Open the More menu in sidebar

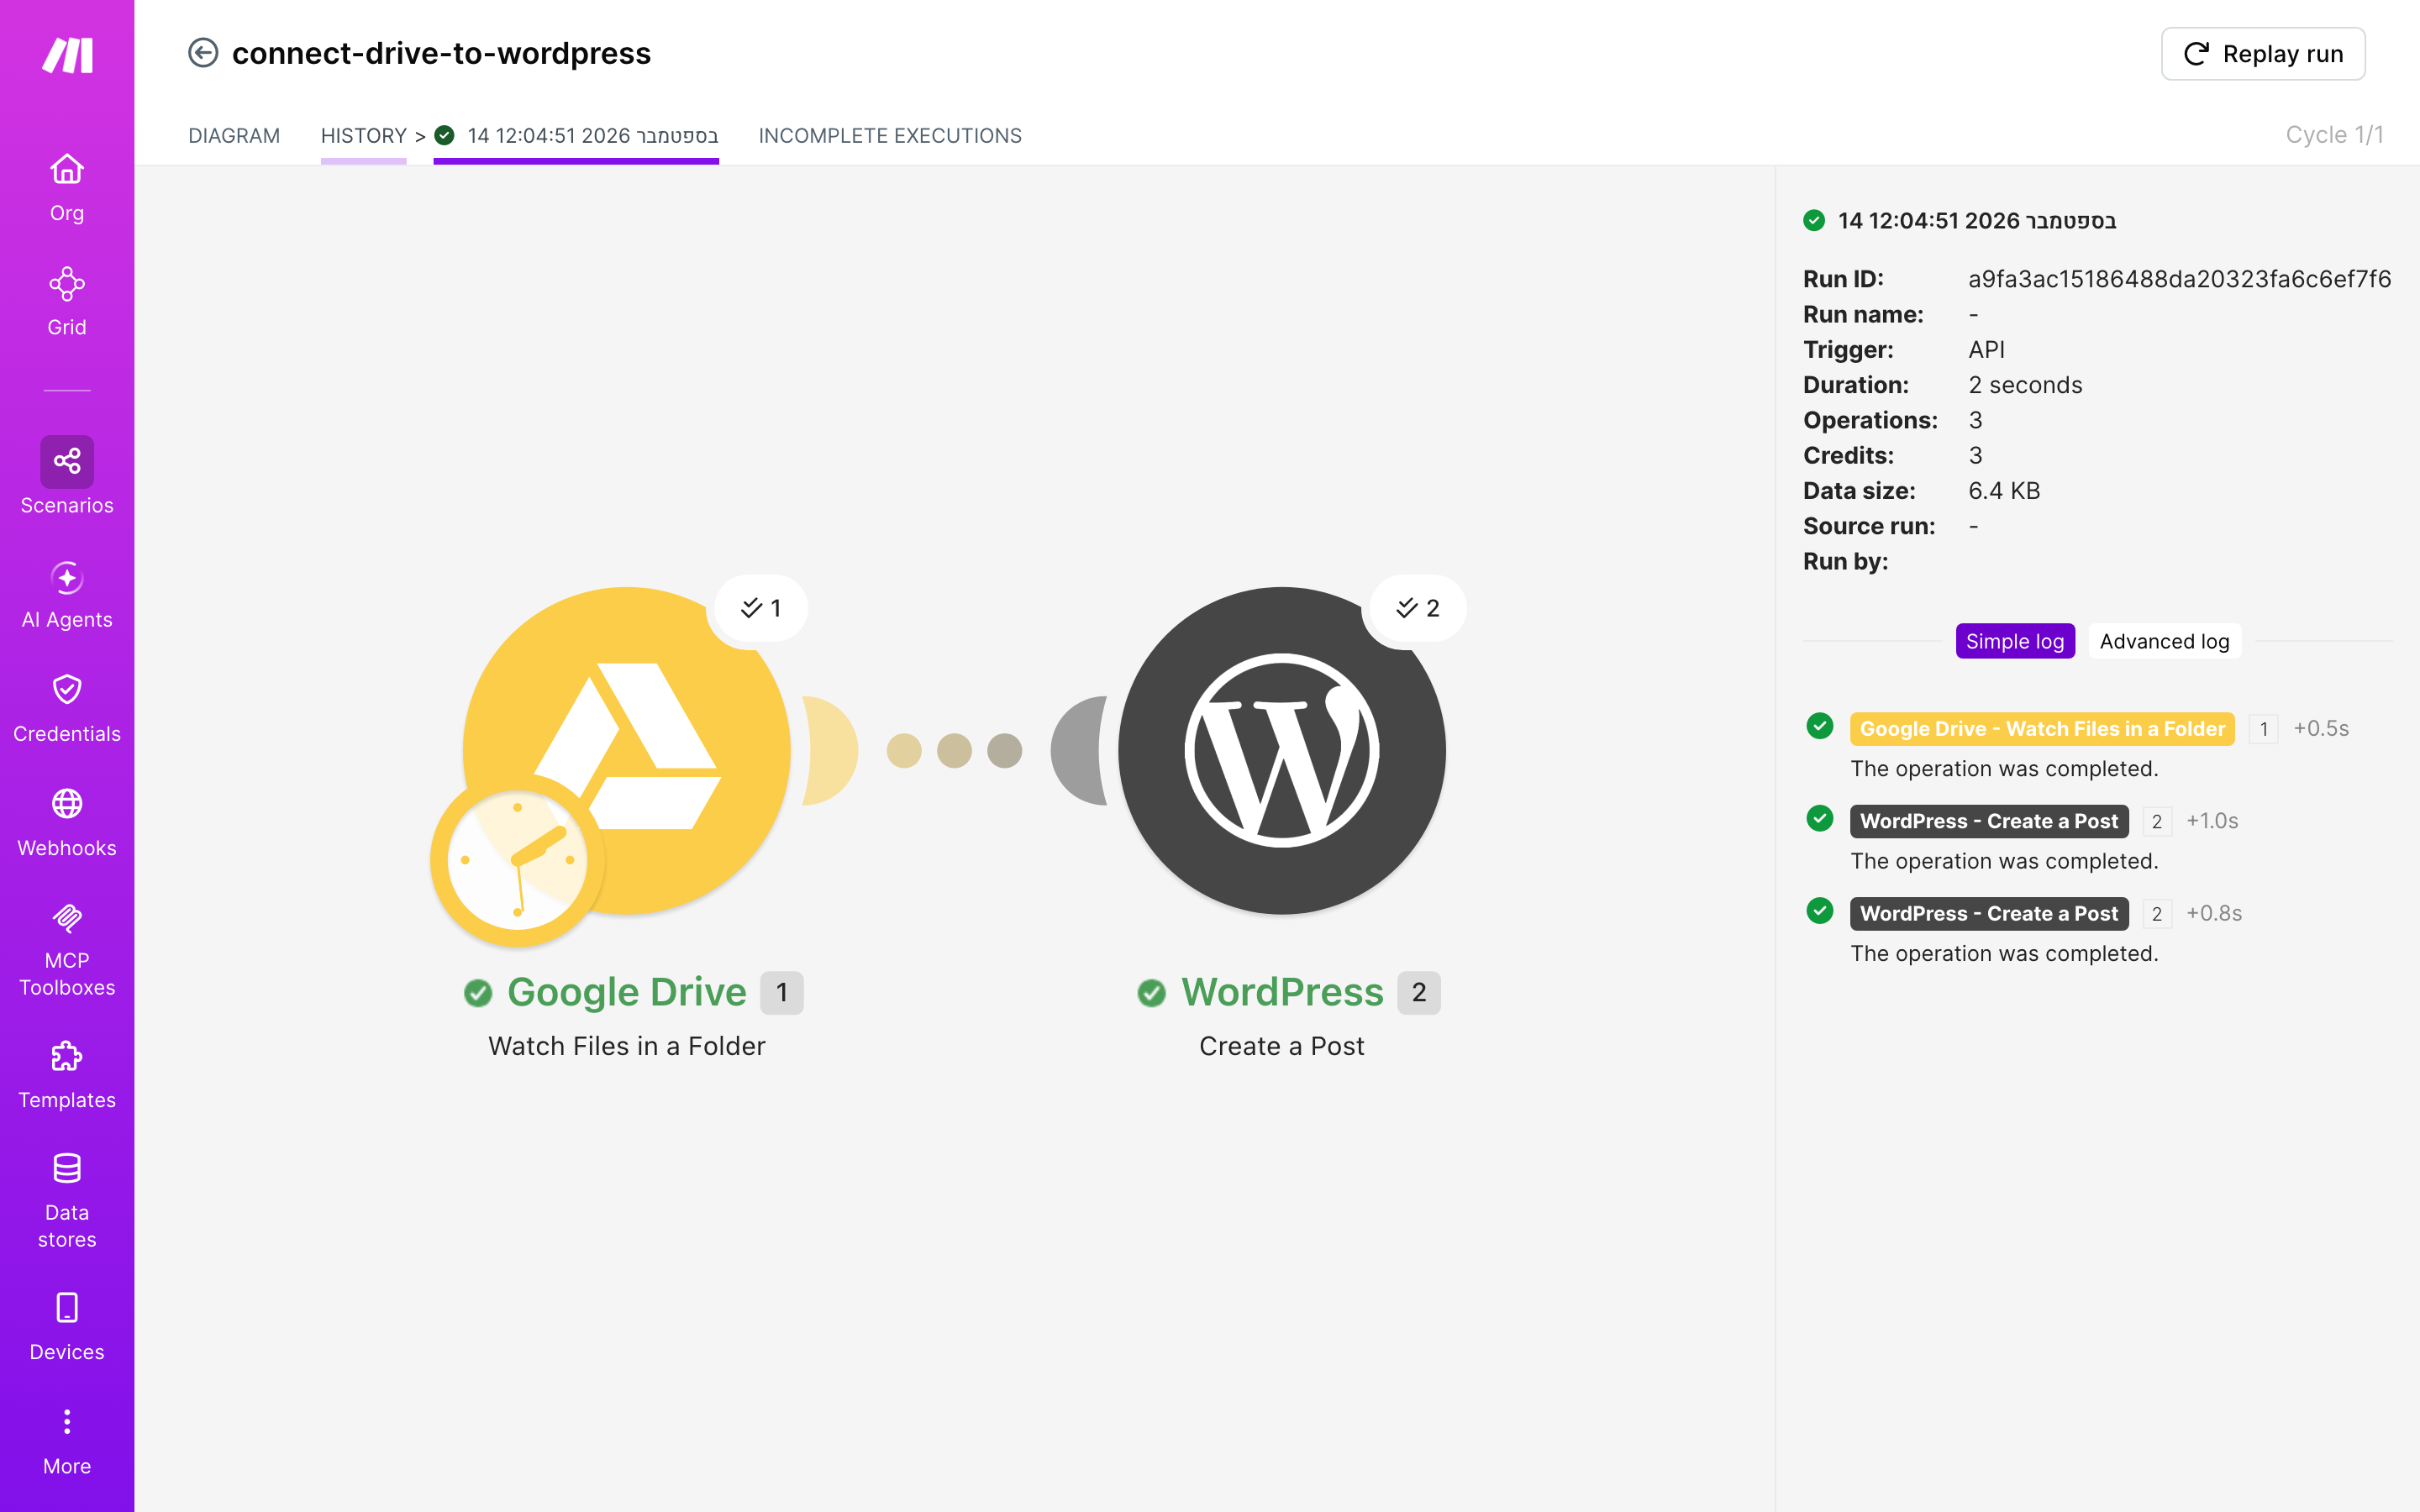(67, 1441)
